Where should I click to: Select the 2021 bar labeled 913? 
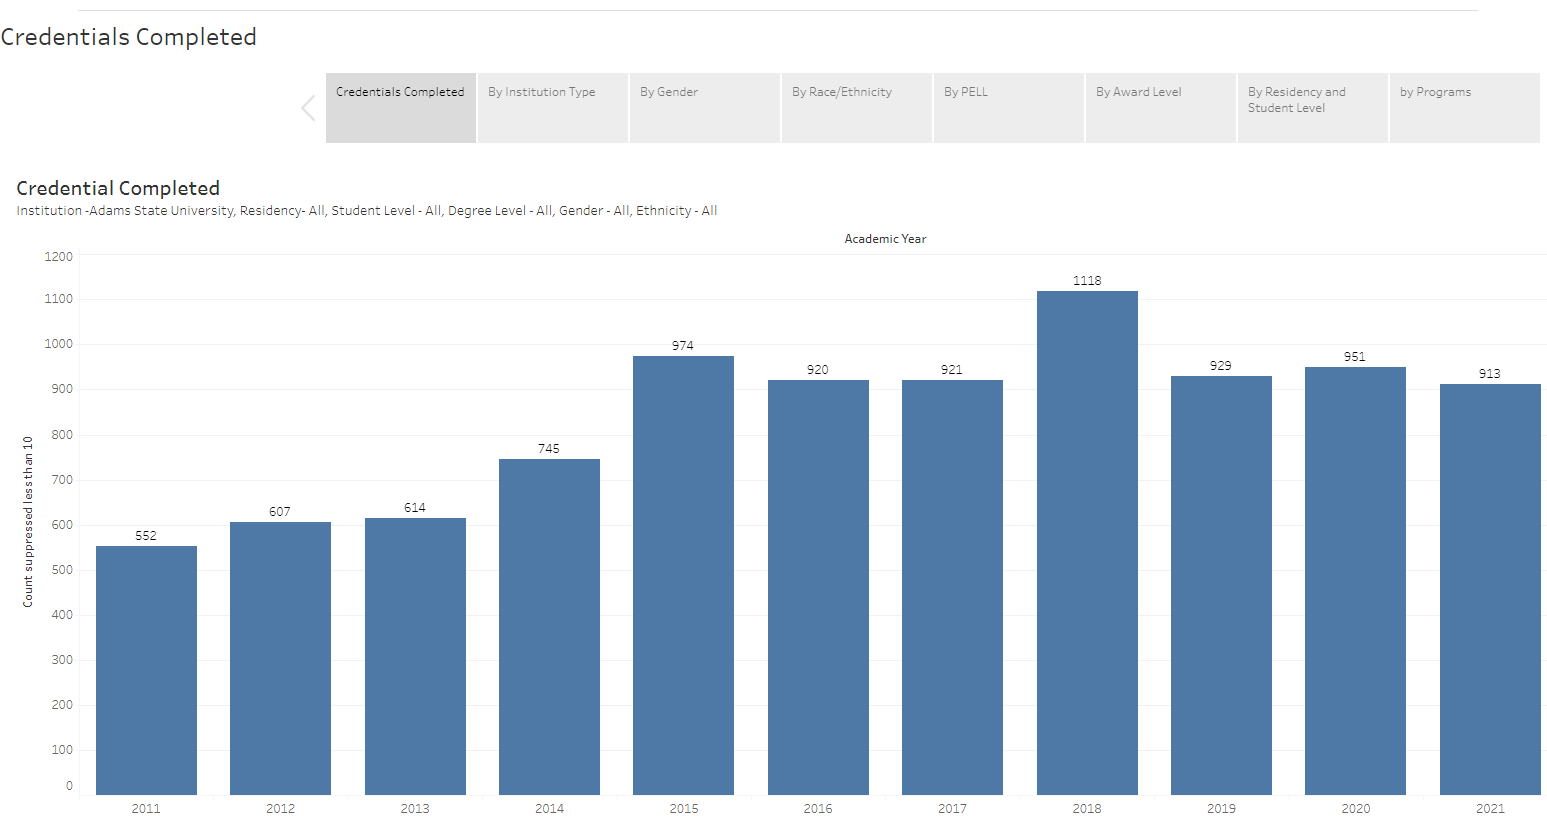[x=1490, y=589]
